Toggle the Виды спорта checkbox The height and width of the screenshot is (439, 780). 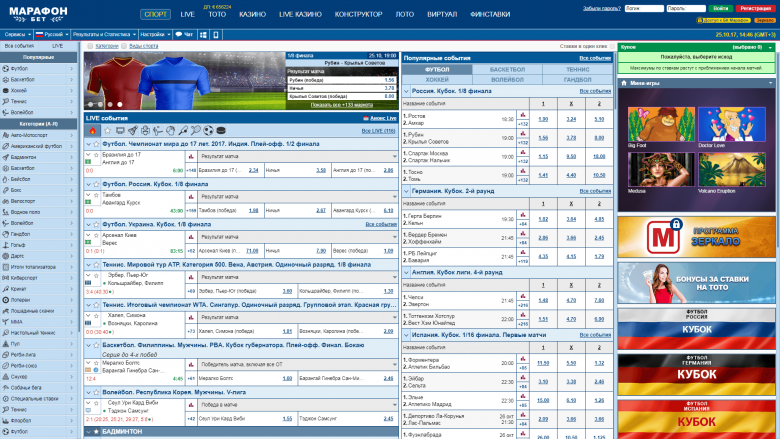(x=124, y=46)
